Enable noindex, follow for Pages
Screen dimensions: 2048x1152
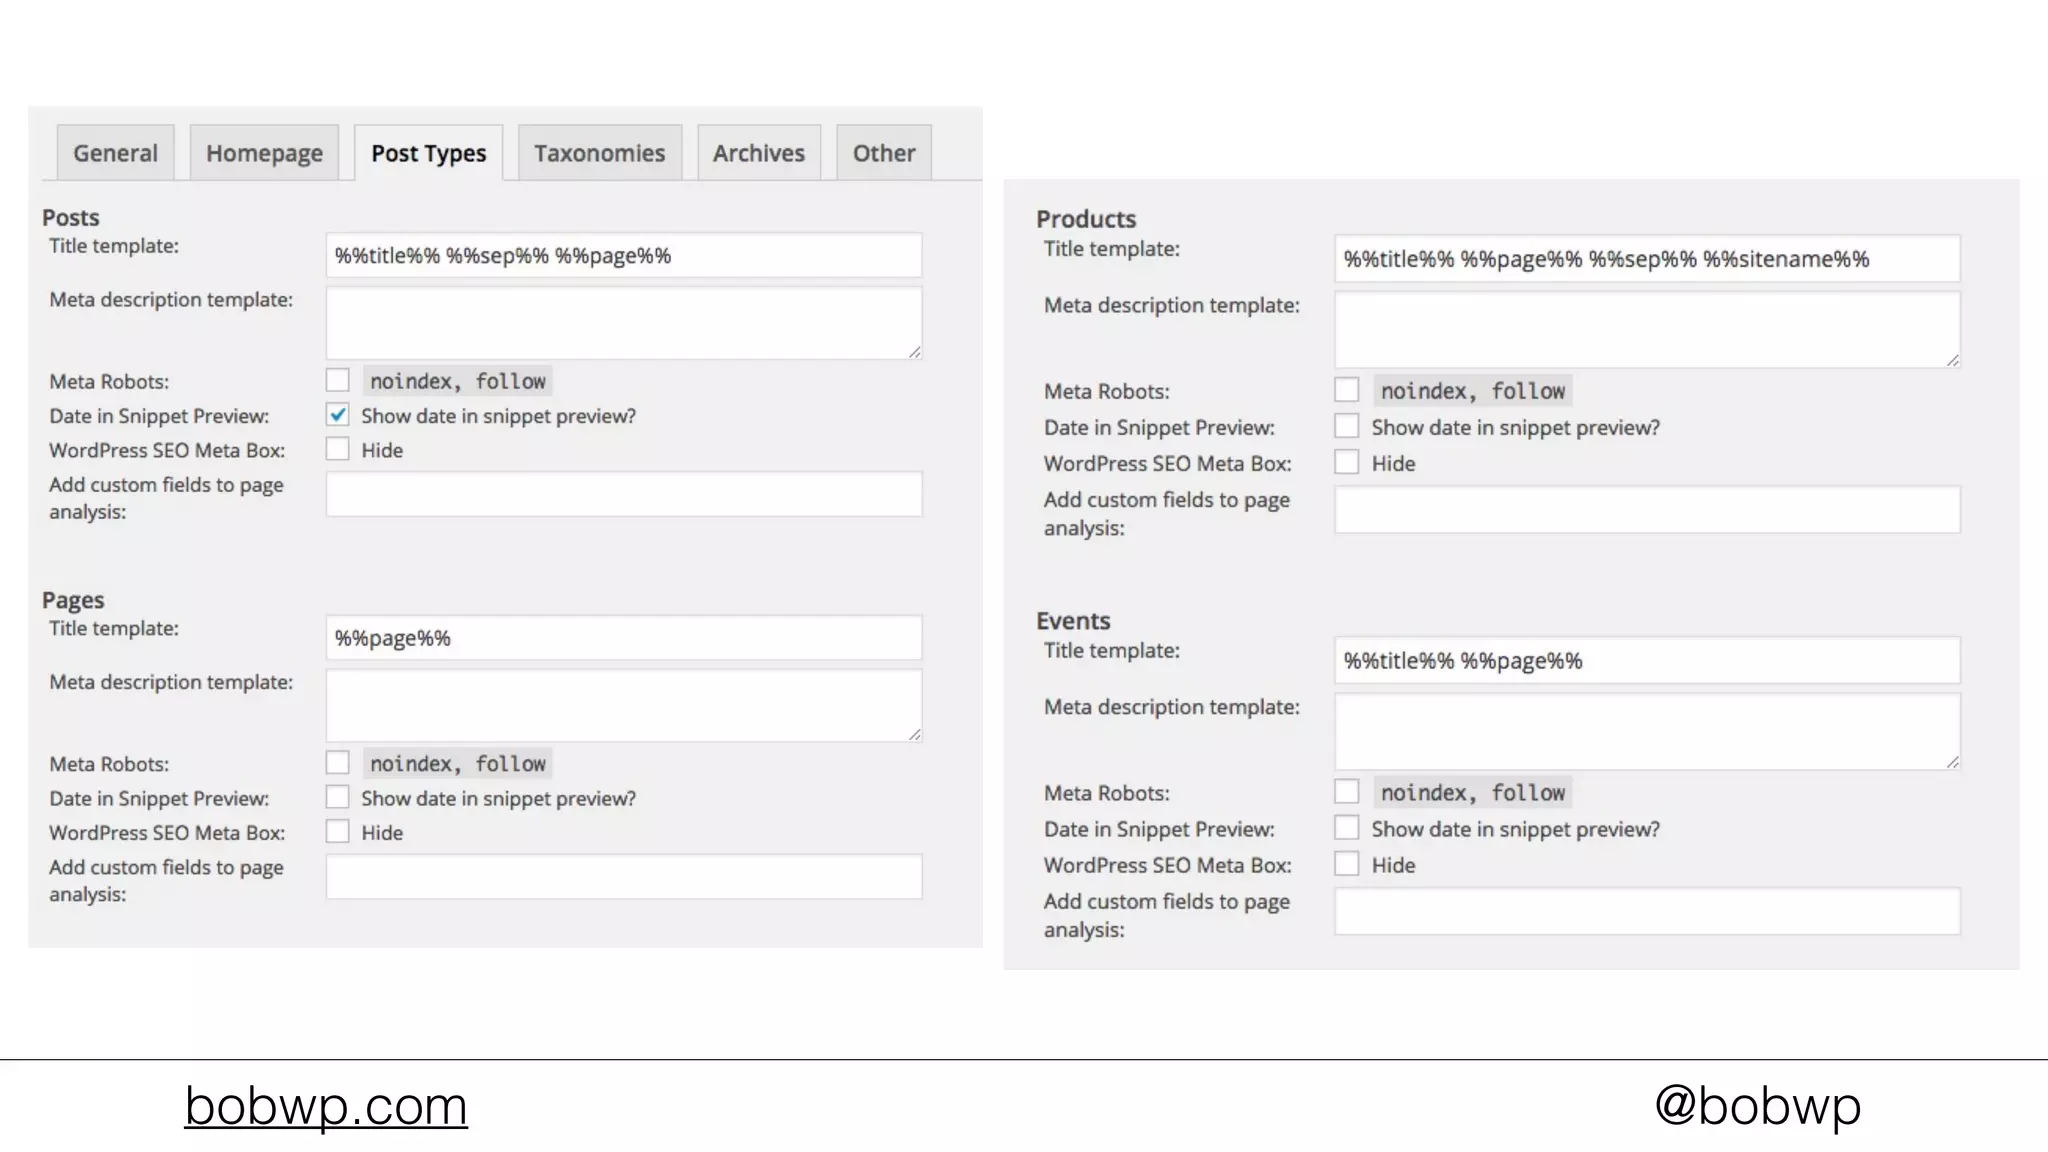pos(338,763)
